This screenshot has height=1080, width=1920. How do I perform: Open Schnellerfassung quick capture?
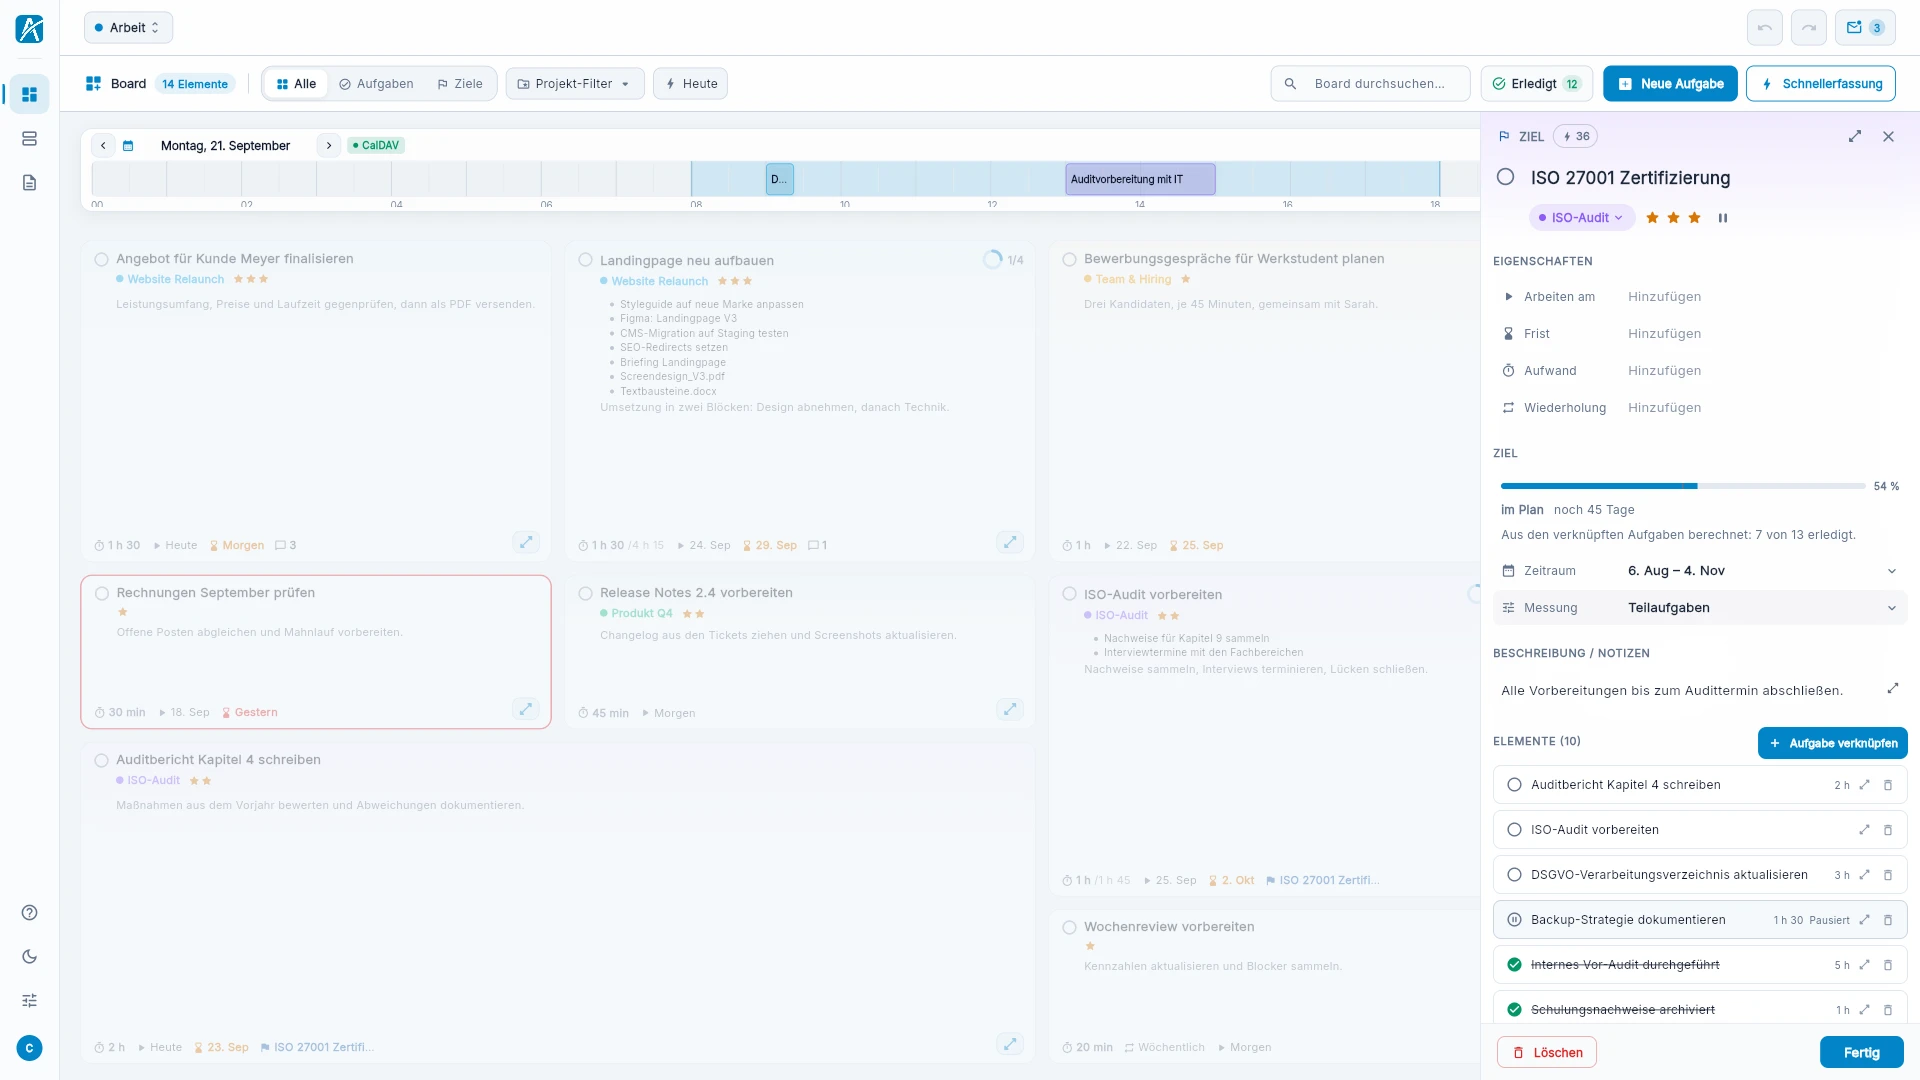1821,84
